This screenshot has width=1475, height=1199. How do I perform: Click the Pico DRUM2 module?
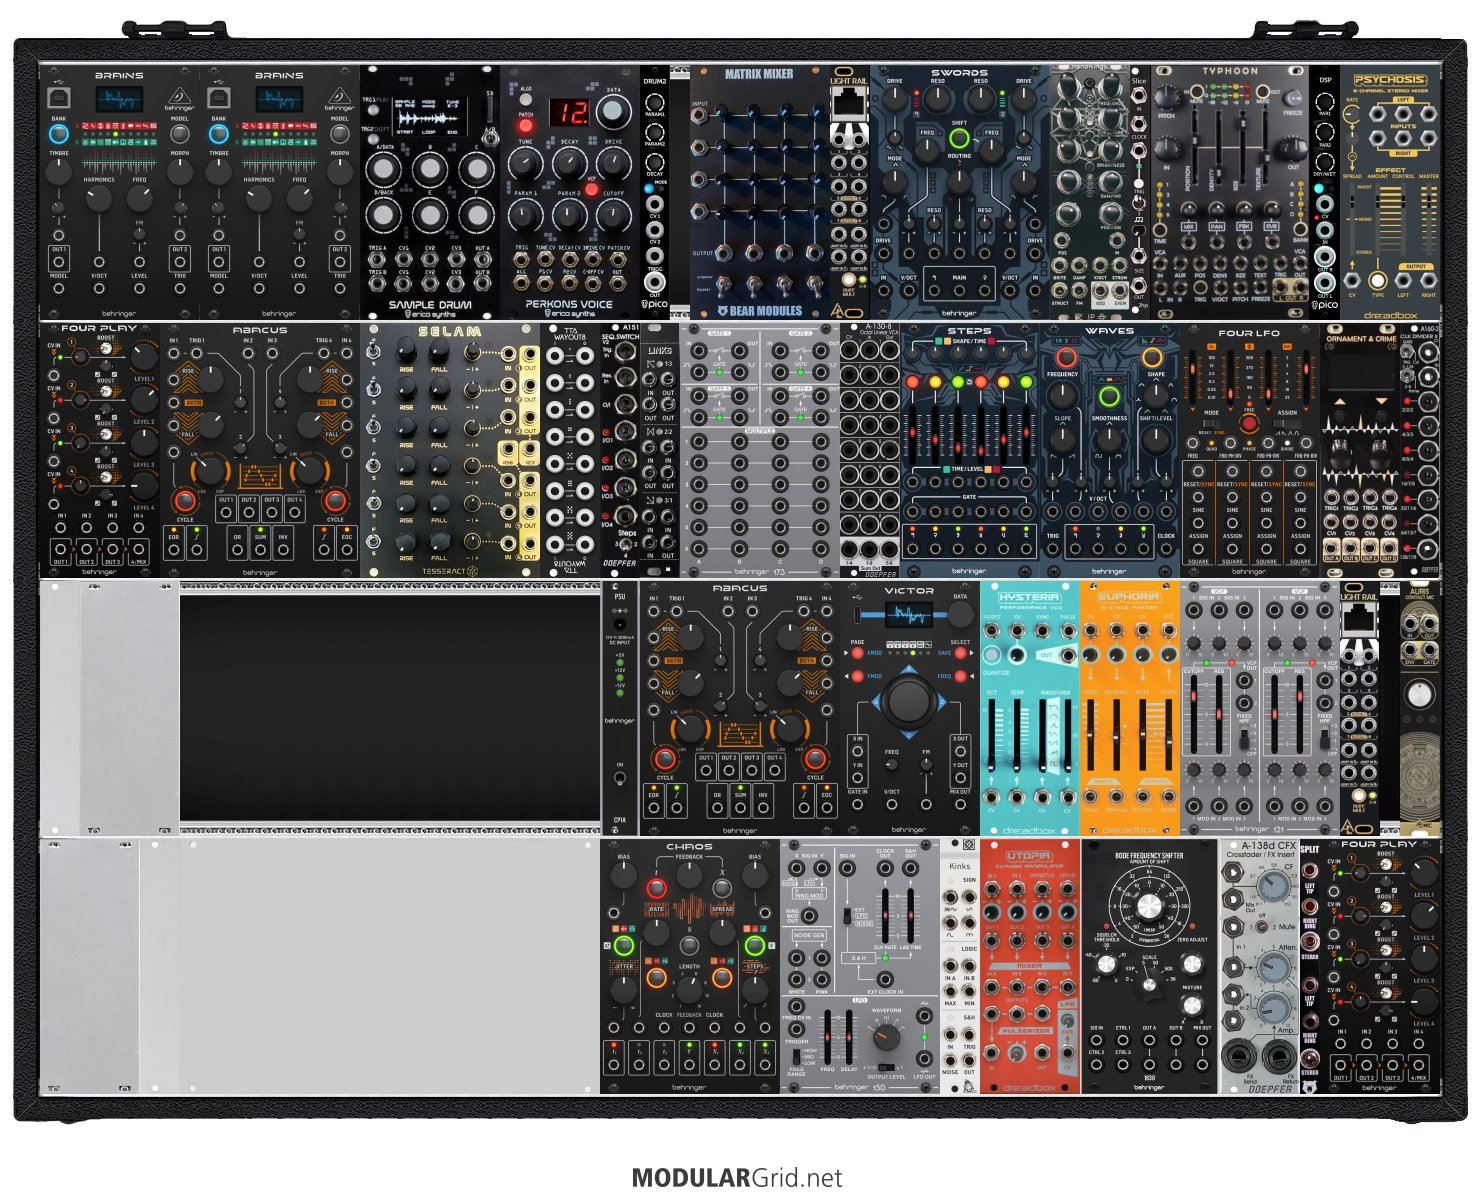point(655,192)
